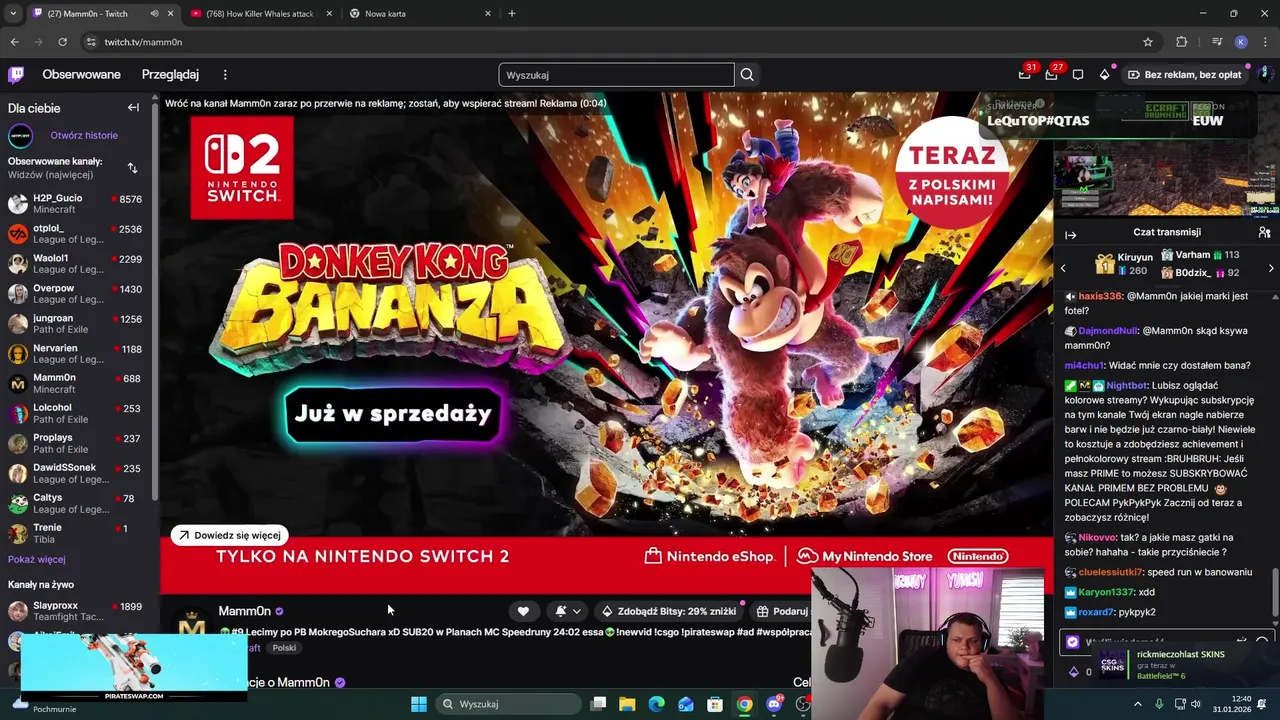Open browser extensions puzzle icon
The width and height of the screenshot is (1280, 720).
click(1182, 42)
